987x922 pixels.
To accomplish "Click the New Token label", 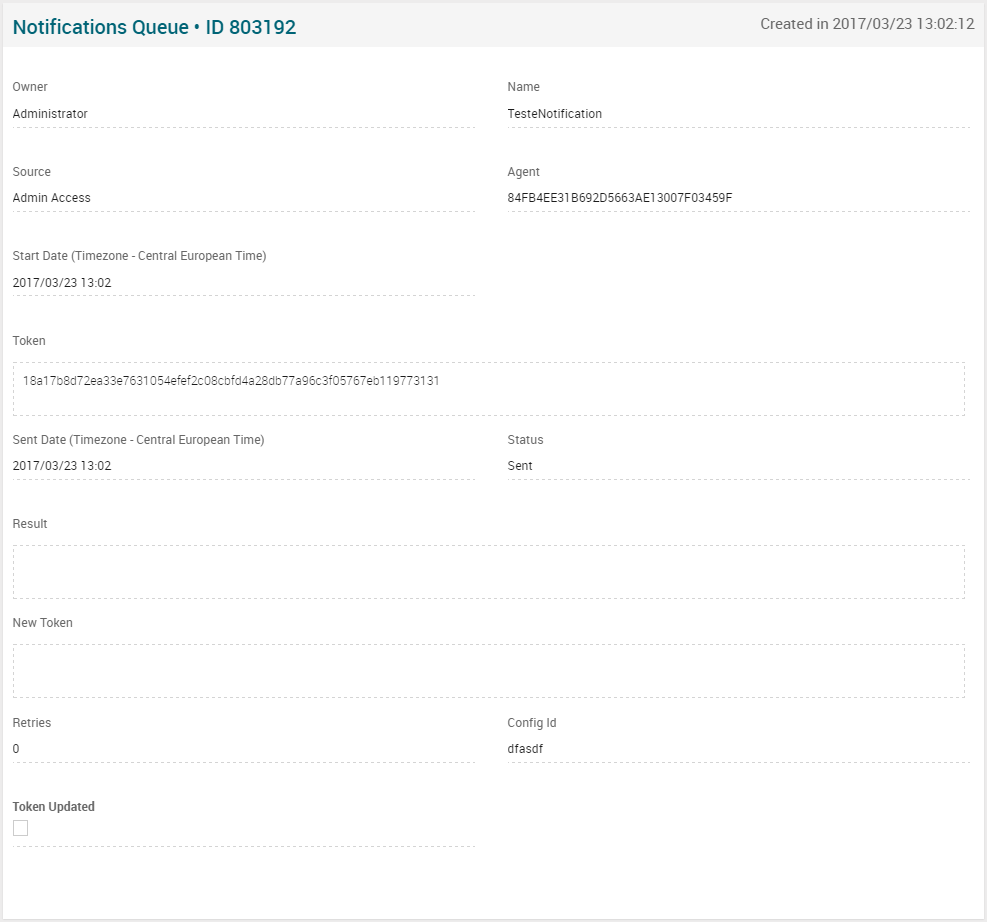I will tap(43, 623).
